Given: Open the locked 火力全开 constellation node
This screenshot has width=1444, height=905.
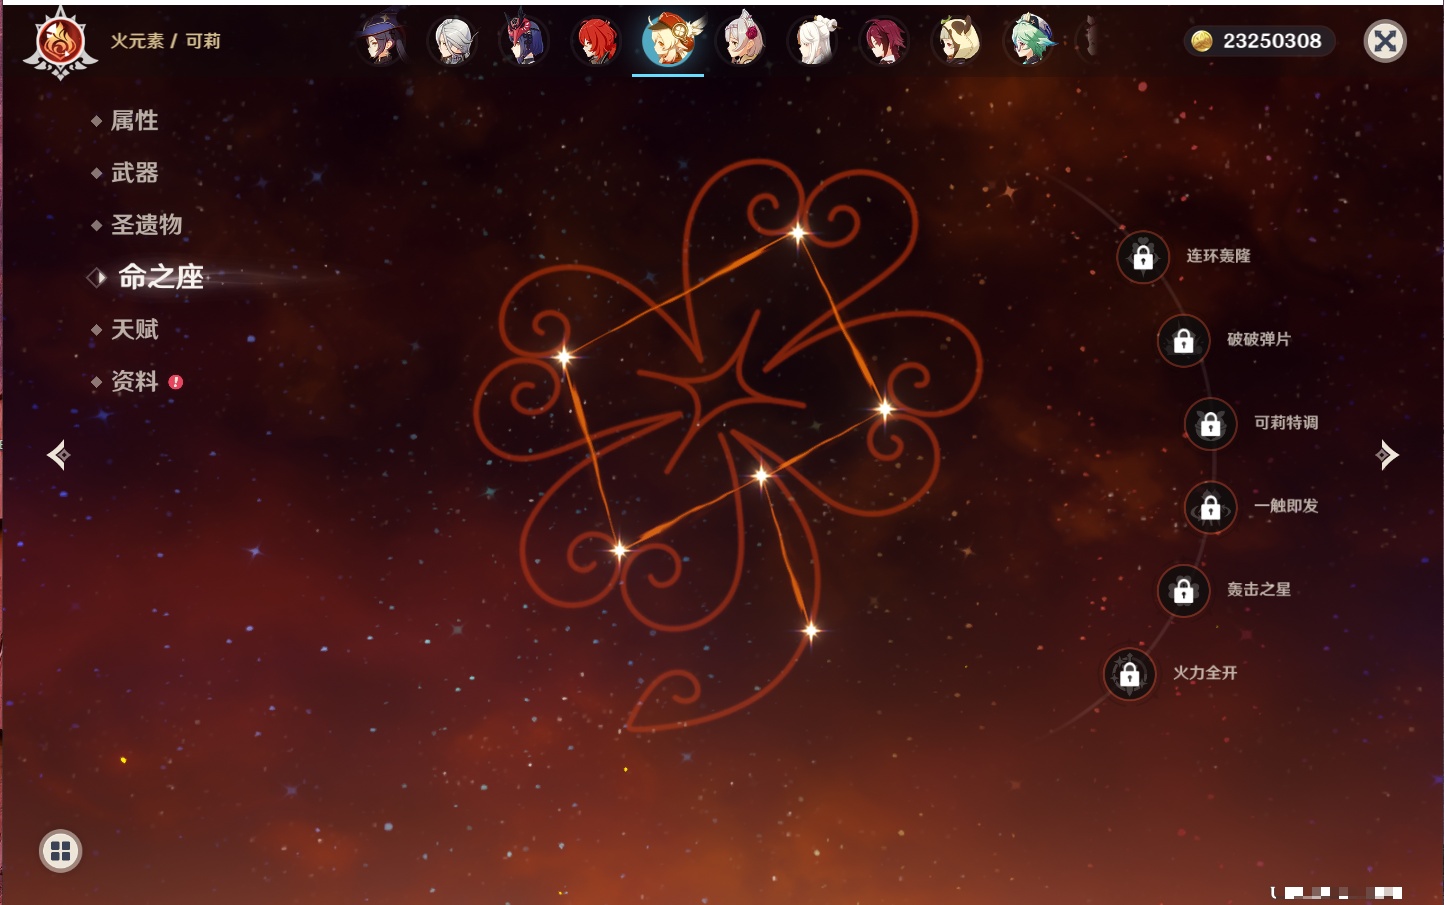Looking at the screenshot, I should tap(1130, 674).
